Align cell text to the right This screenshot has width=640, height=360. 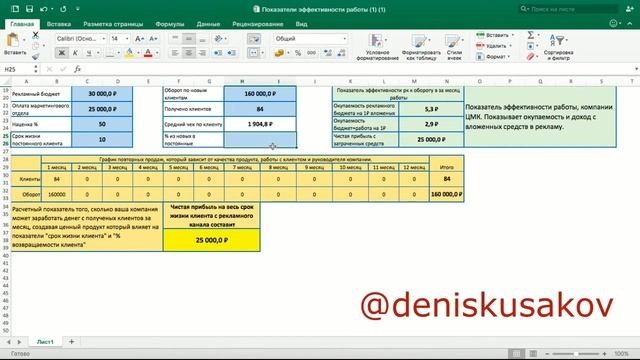[x=202, y=53]
